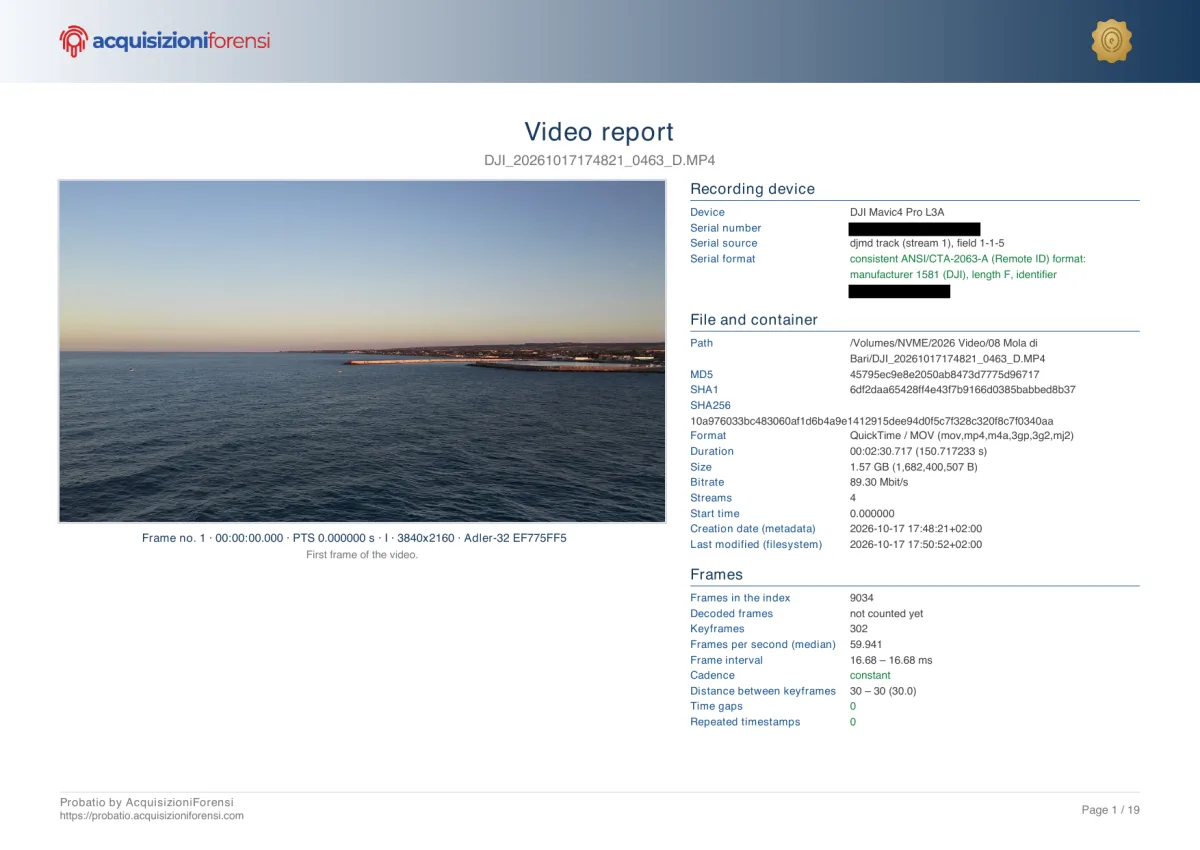Click the "SHA1" label
Screen dimensions: 1200x850
coord(704,390)
